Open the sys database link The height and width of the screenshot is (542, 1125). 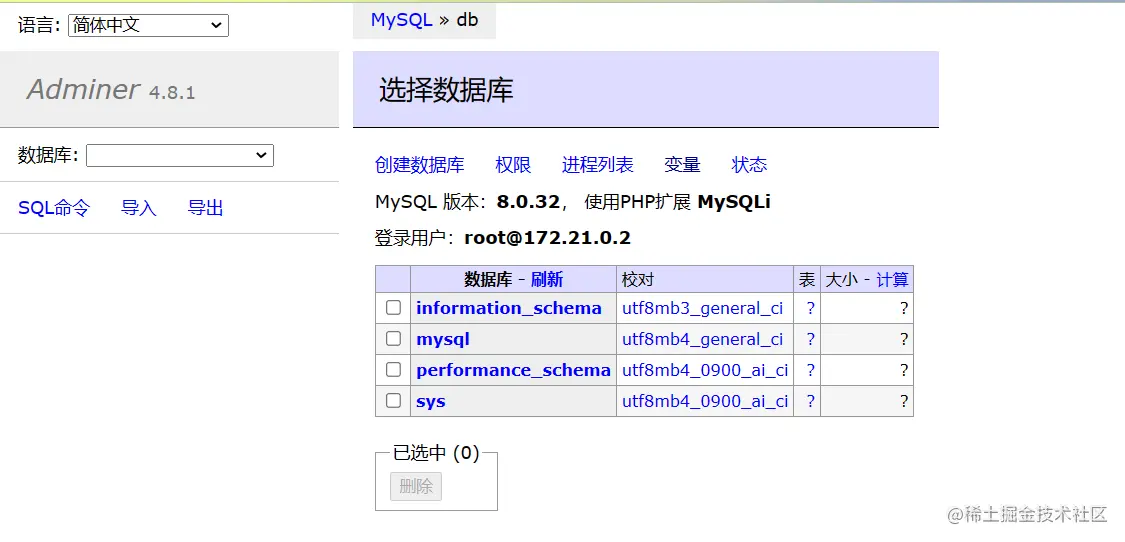[430, 401]
